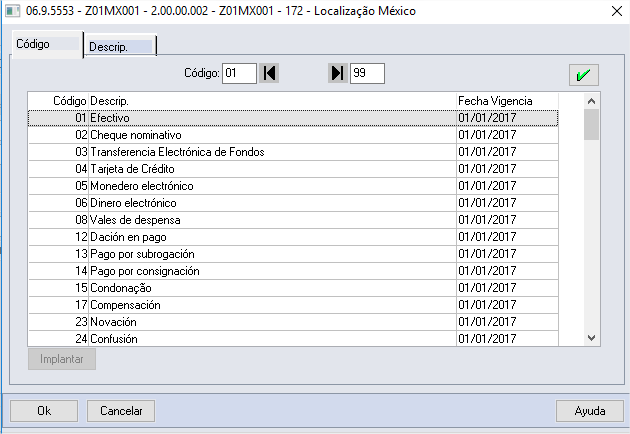Select the row 'Confusión'
Image resolution: width=630 pixels, height=434 pixels.
click(293, 338)
